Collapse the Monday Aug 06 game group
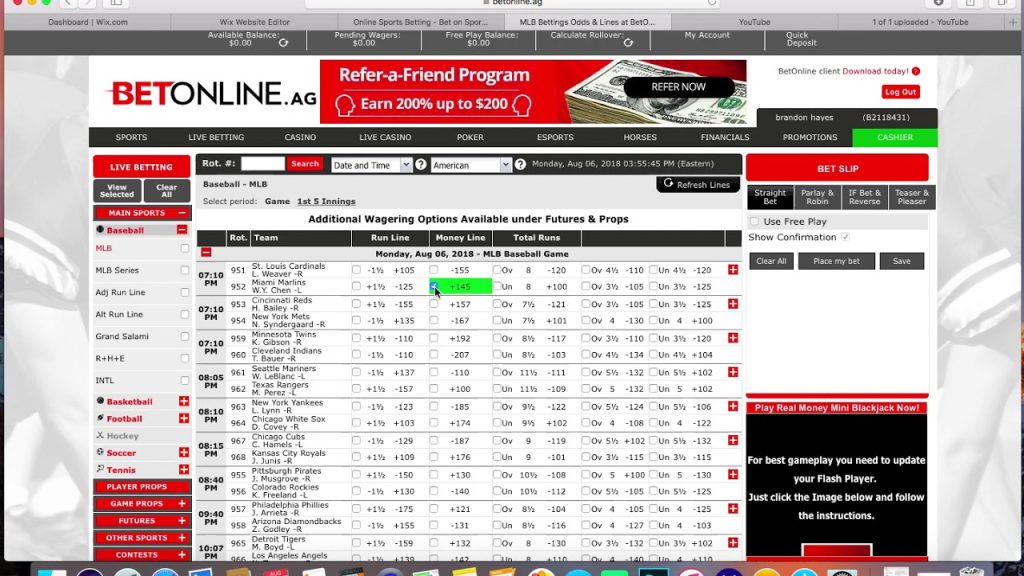The height and width of the screenshot is (576, 1024). [x=206, y=254]
